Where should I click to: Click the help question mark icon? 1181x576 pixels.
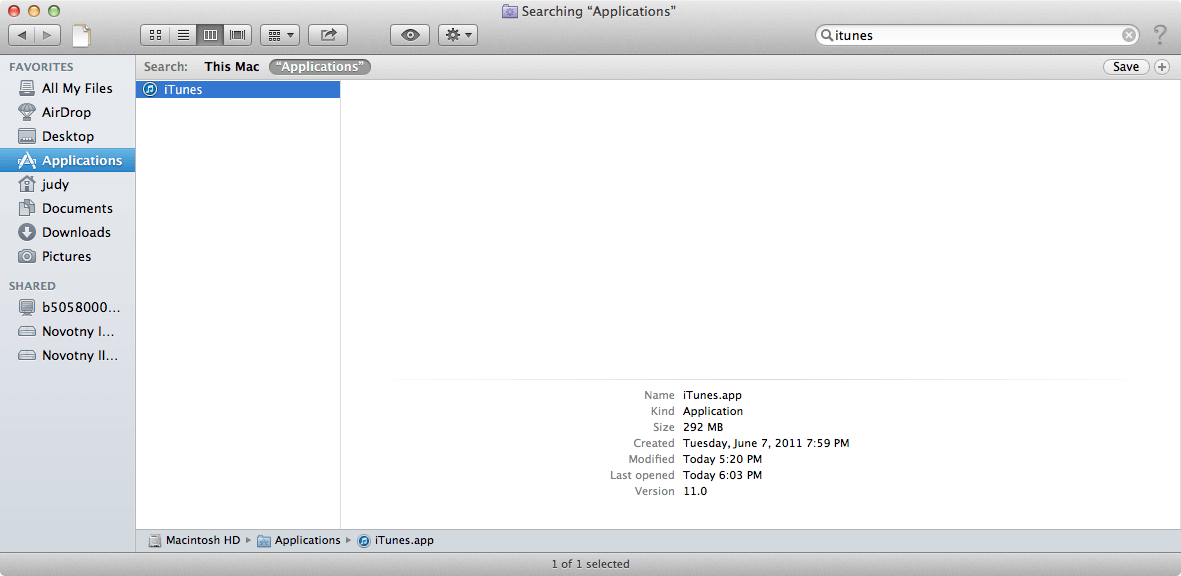1160,35
